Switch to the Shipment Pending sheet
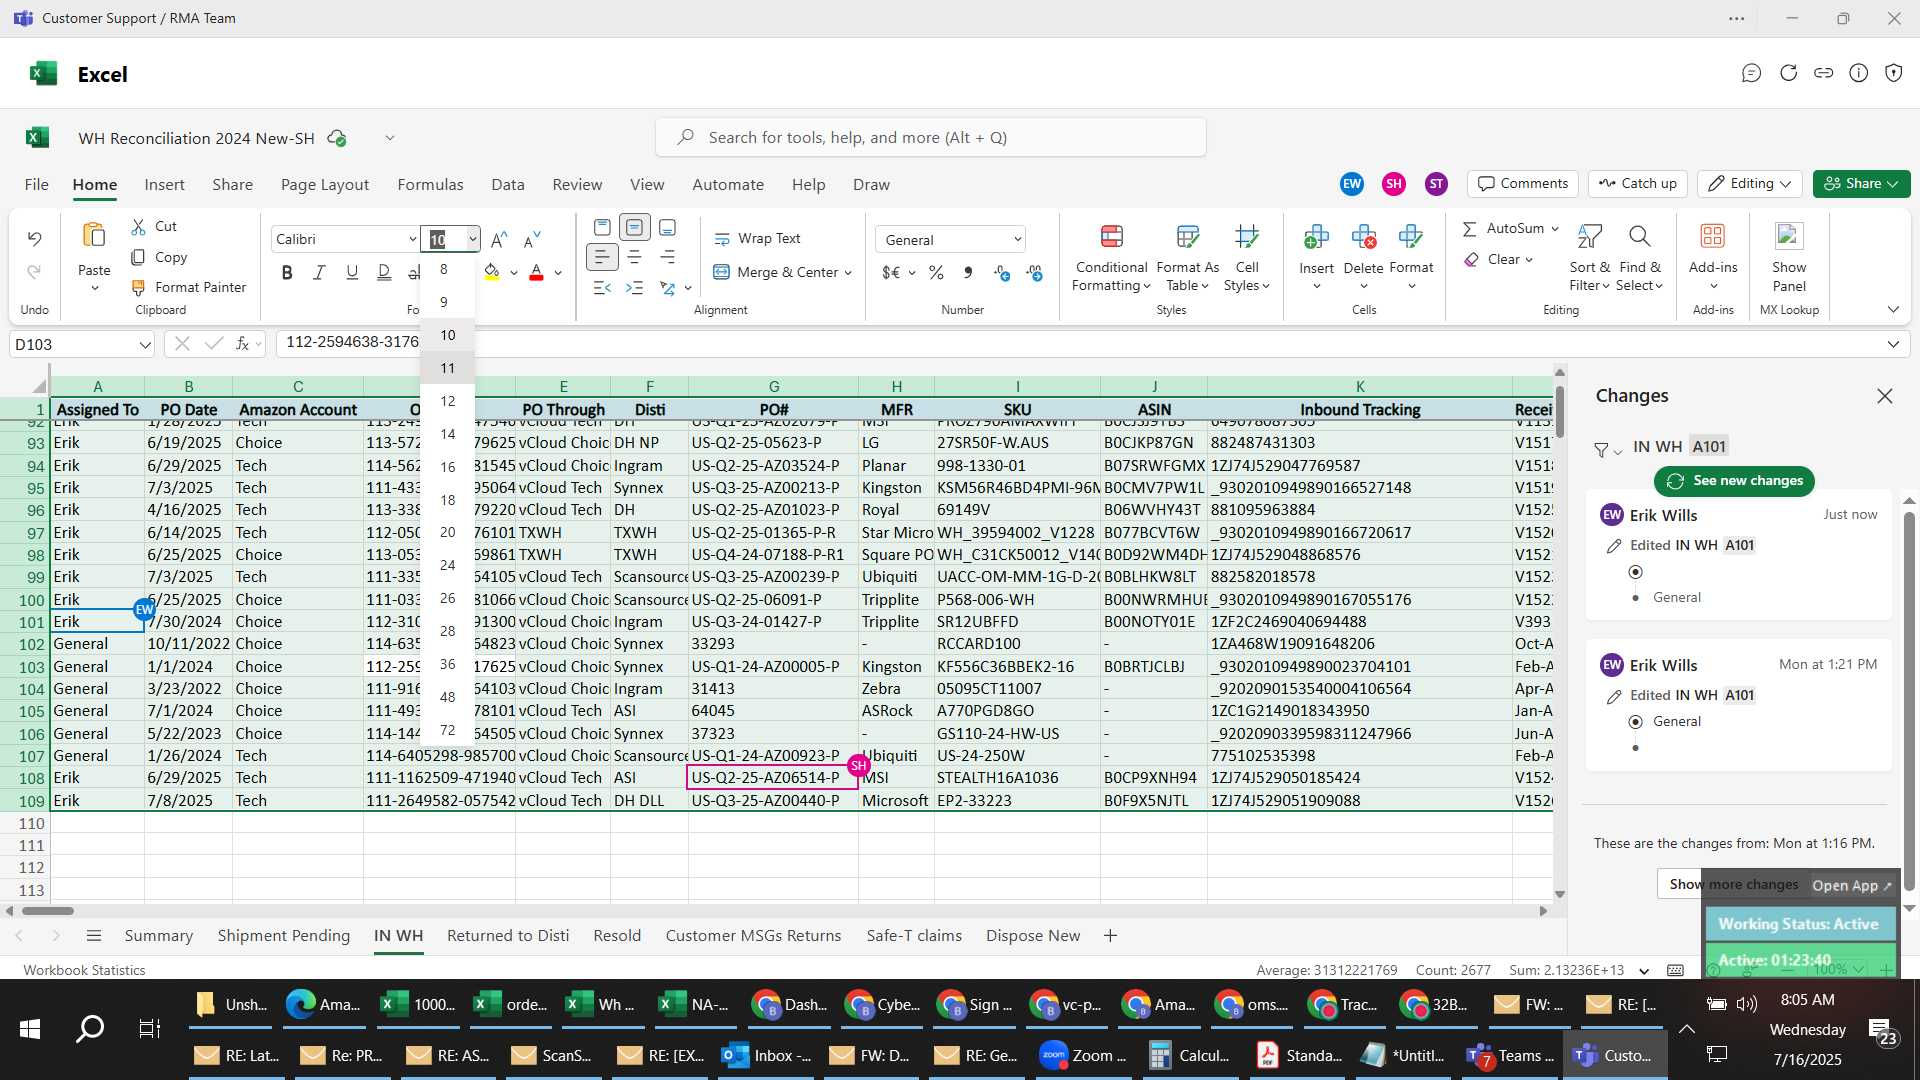The width and height of the screenshot is (1920, 1080). point(284,936)
